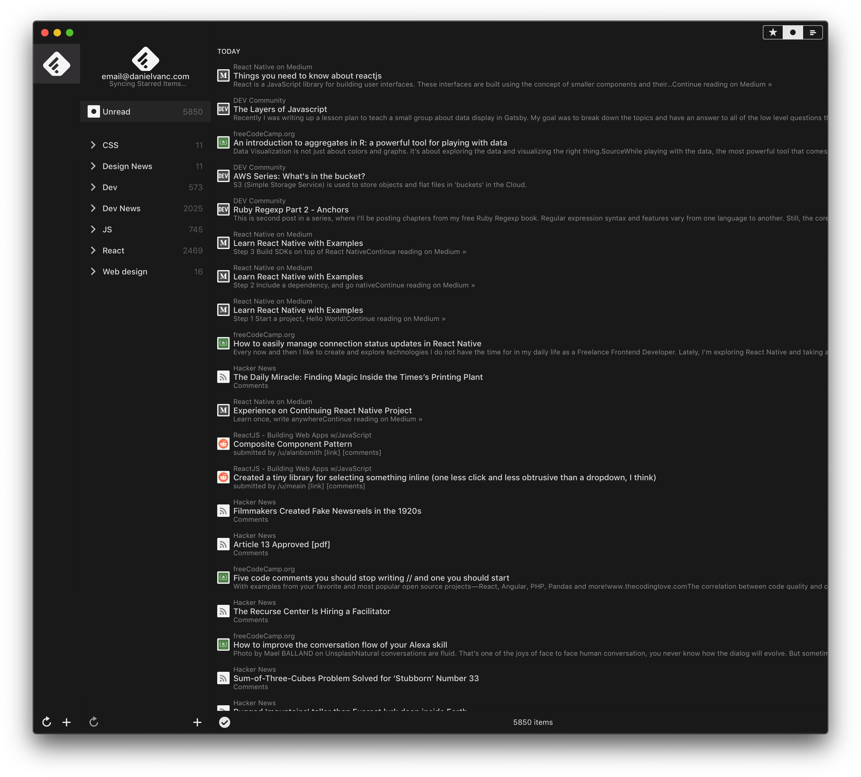Click the '5850 items' status text
This screenshot has width=861, height=777.
click(x=533, y=722)
